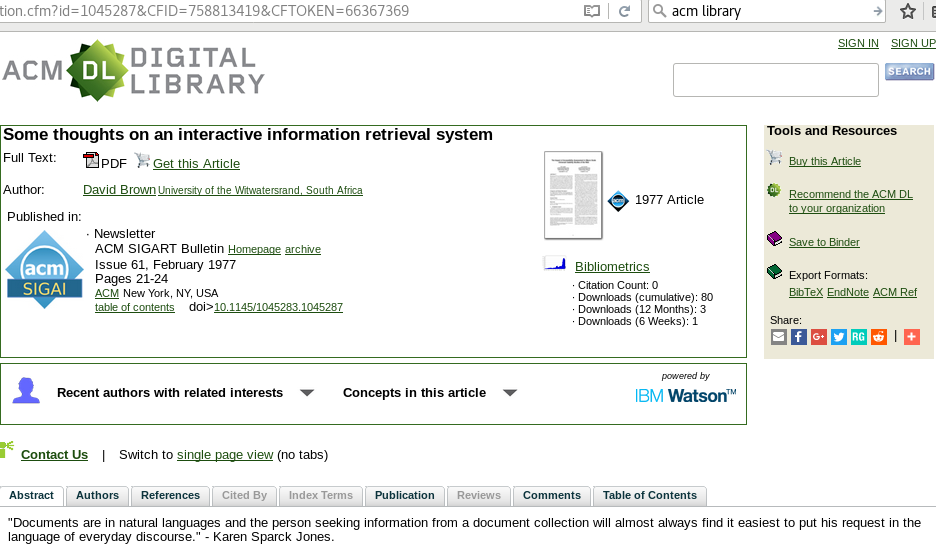Share article on Twitter
The image size is (936, 556).
(839, 337)
